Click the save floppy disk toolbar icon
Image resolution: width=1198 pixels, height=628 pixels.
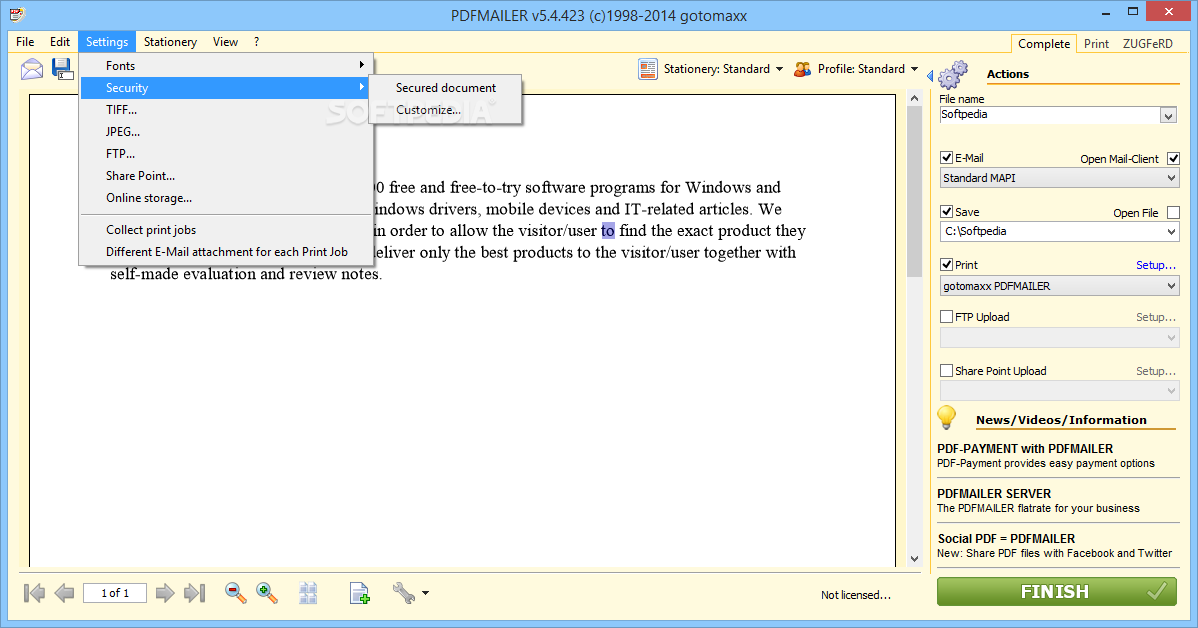[x=63, y=69]
